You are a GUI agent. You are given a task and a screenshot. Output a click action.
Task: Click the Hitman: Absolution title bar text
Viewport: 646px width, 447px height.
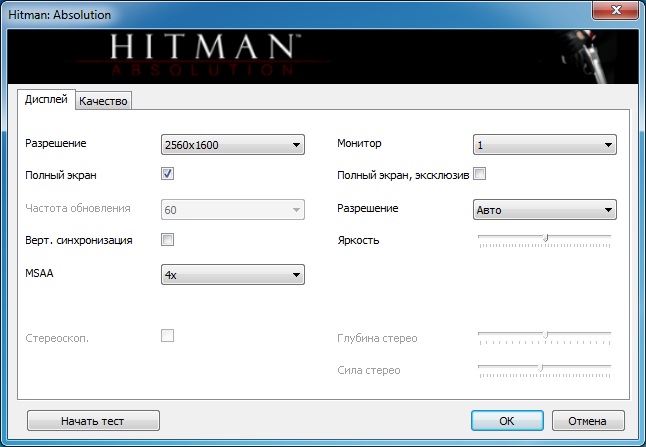(x=60, y=15)
